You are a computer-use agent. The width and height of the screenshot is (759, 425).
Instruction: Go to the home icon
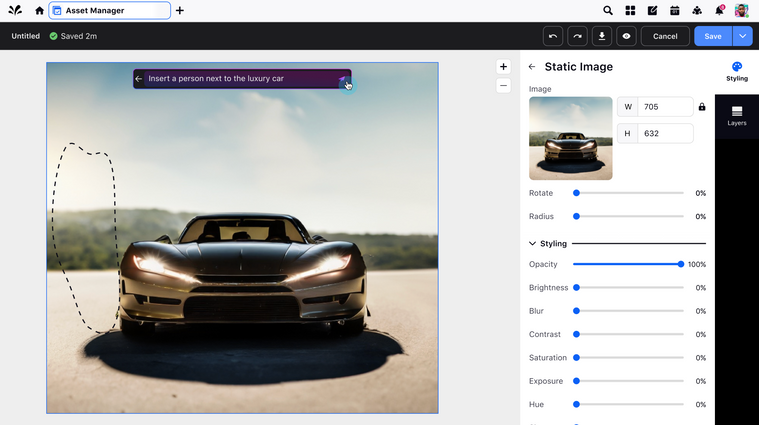(39, 11)
